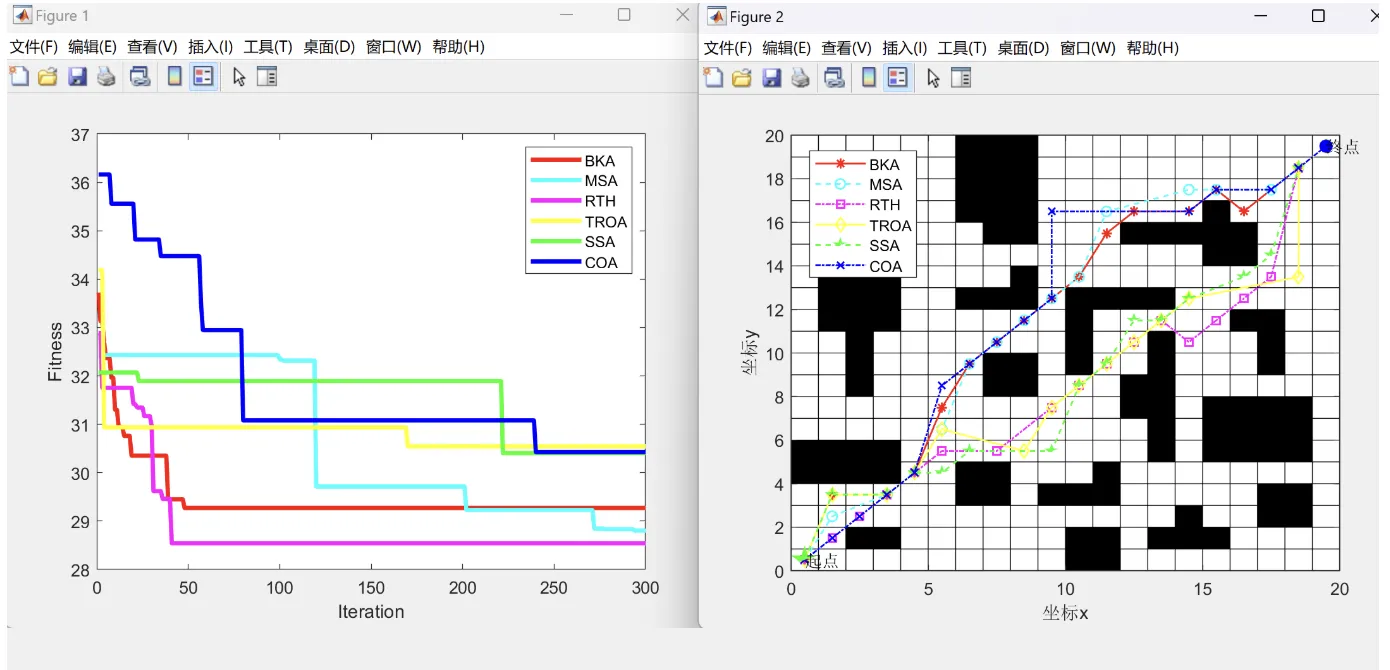
Task: Print figure icon in Figure 2 toolbar
Action: [800, 77]
